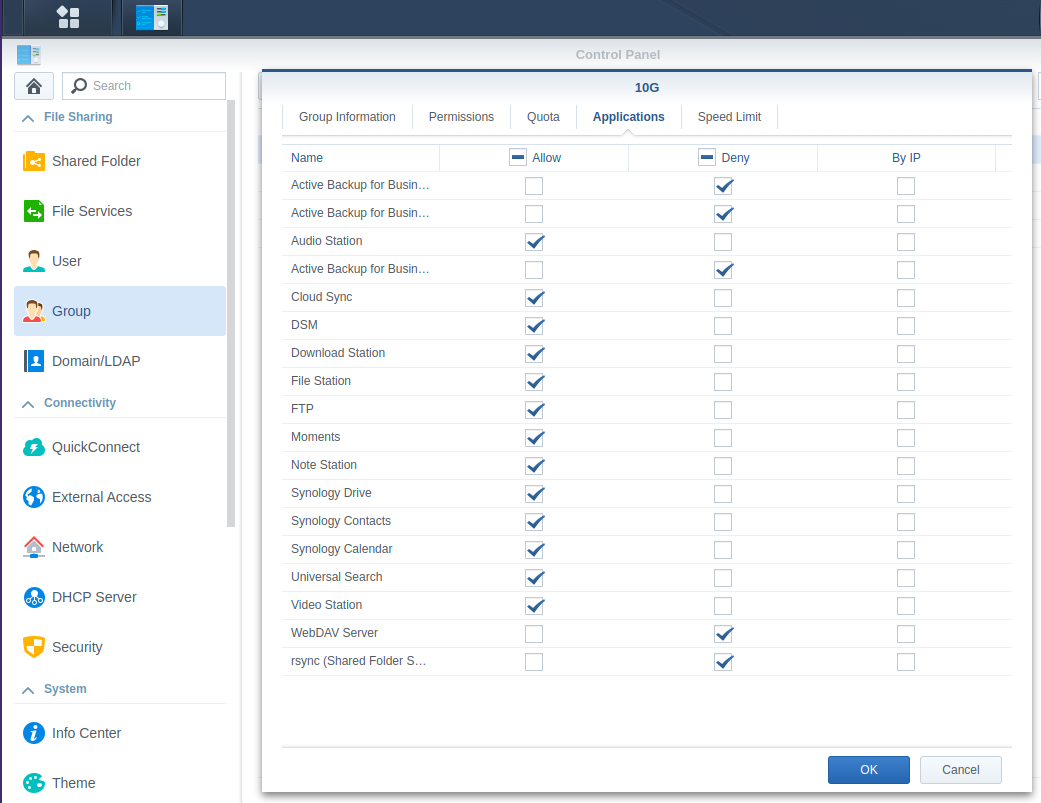Check Deny for Download Station
The height and width of the screenshot is (803, 1041).
point(723,354)
